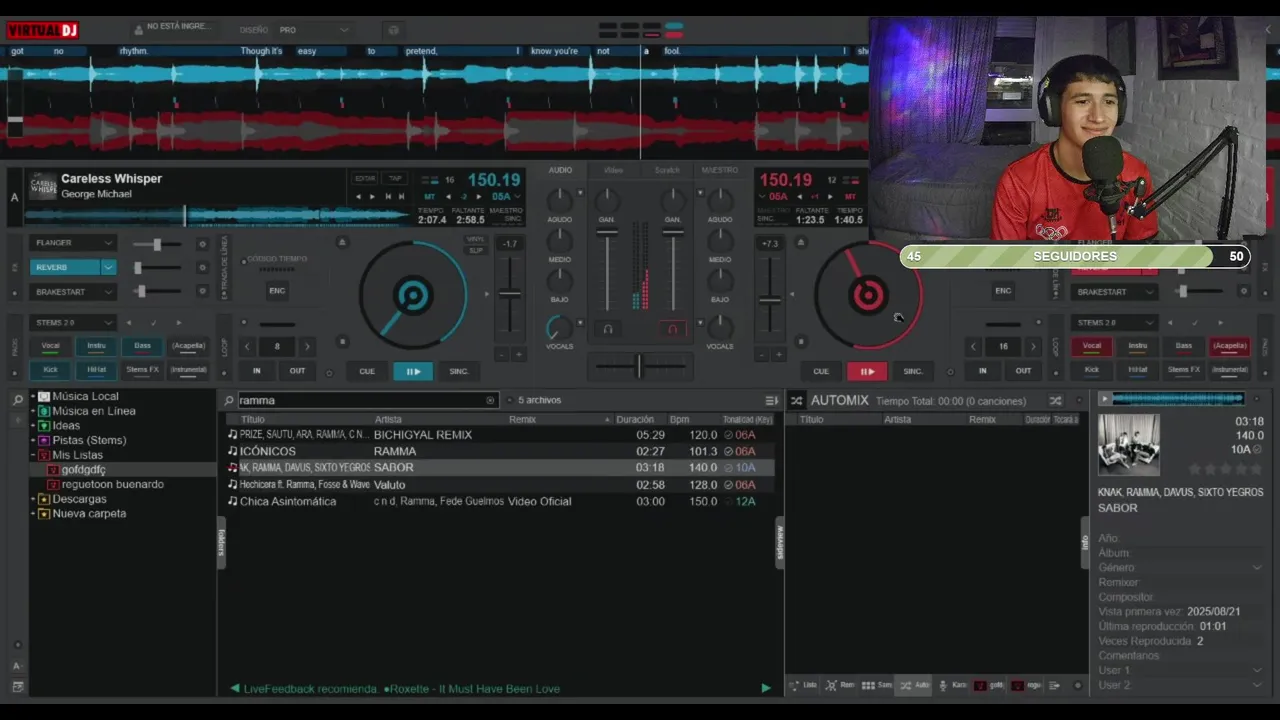Eject track from deck A

click(342, 242)
